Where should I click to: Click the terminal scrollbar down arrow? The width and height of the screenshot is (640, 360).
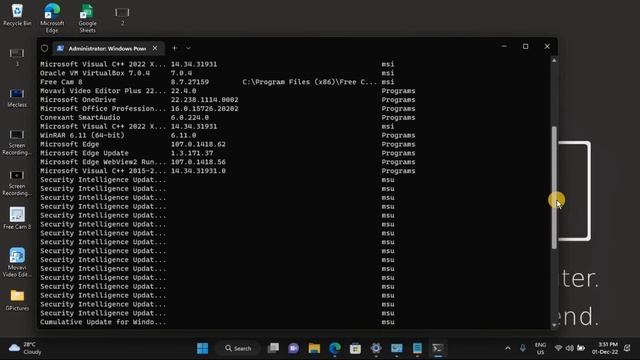(x=554, y=325)
